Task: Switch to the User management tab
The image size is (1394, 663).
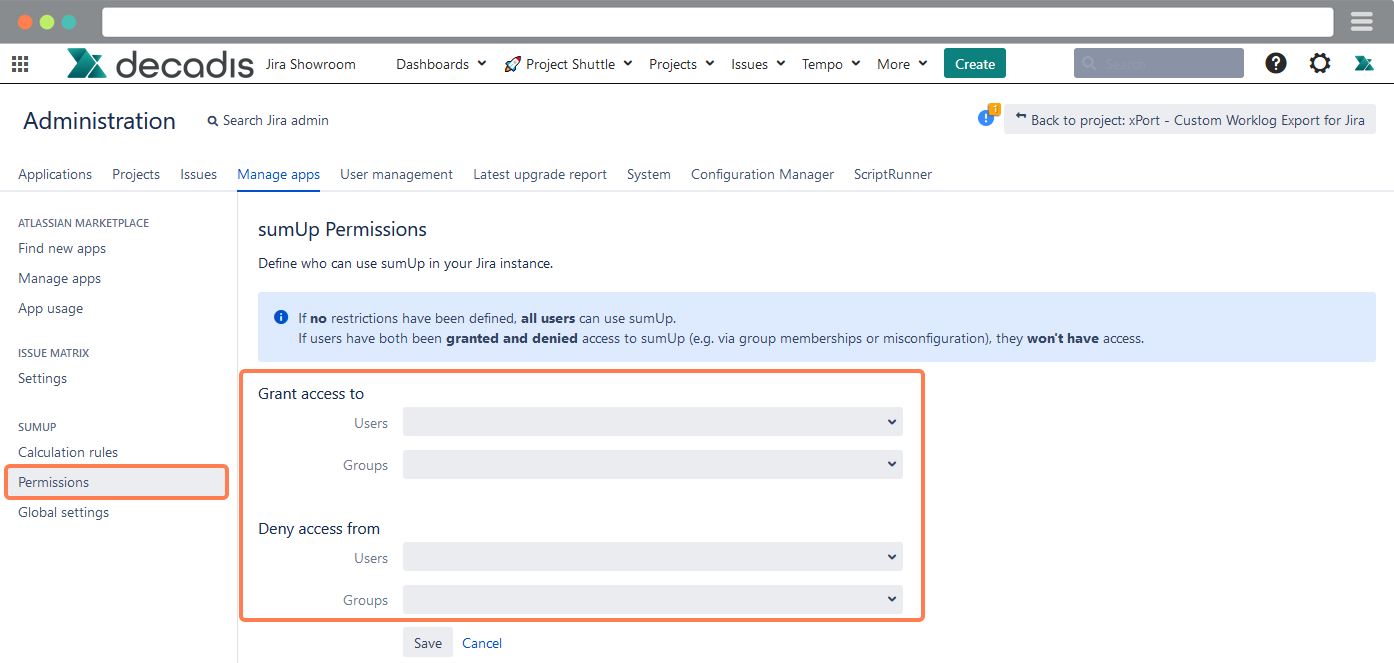Action: tap(396, 174)
